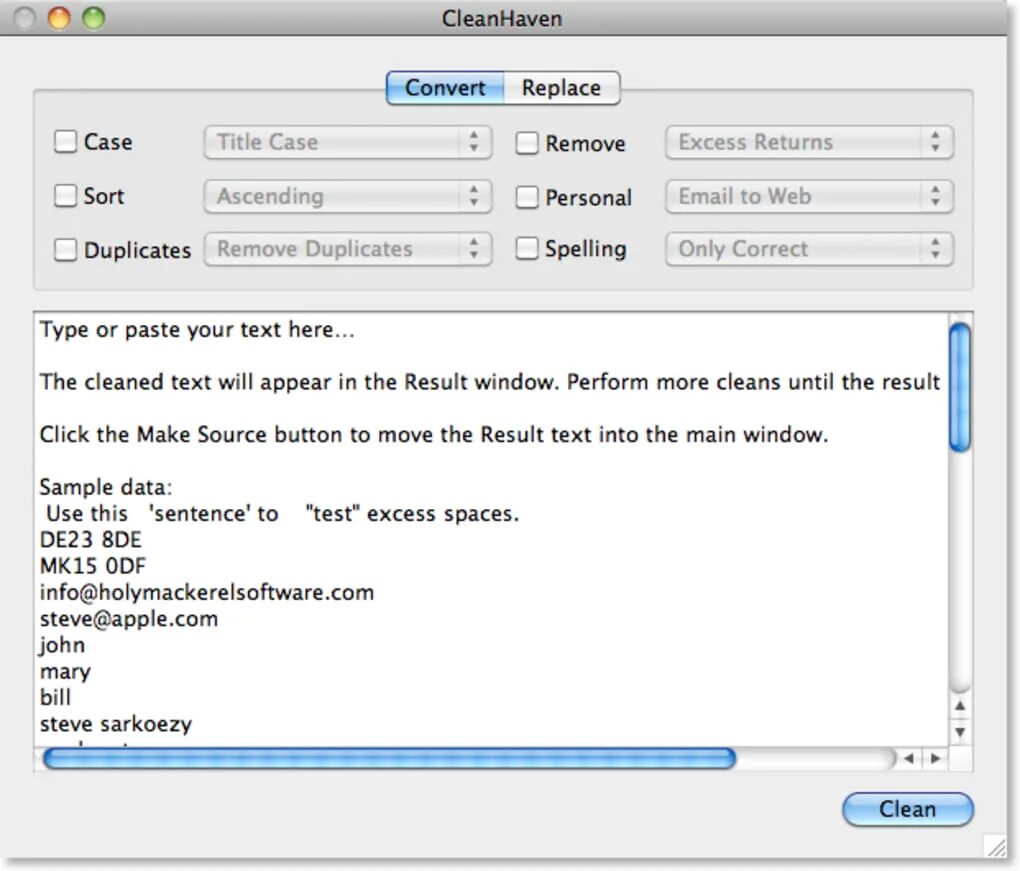Click the 'steve sarkoezy' line
Screen dimensions: 1020x871
coord(116,724)
